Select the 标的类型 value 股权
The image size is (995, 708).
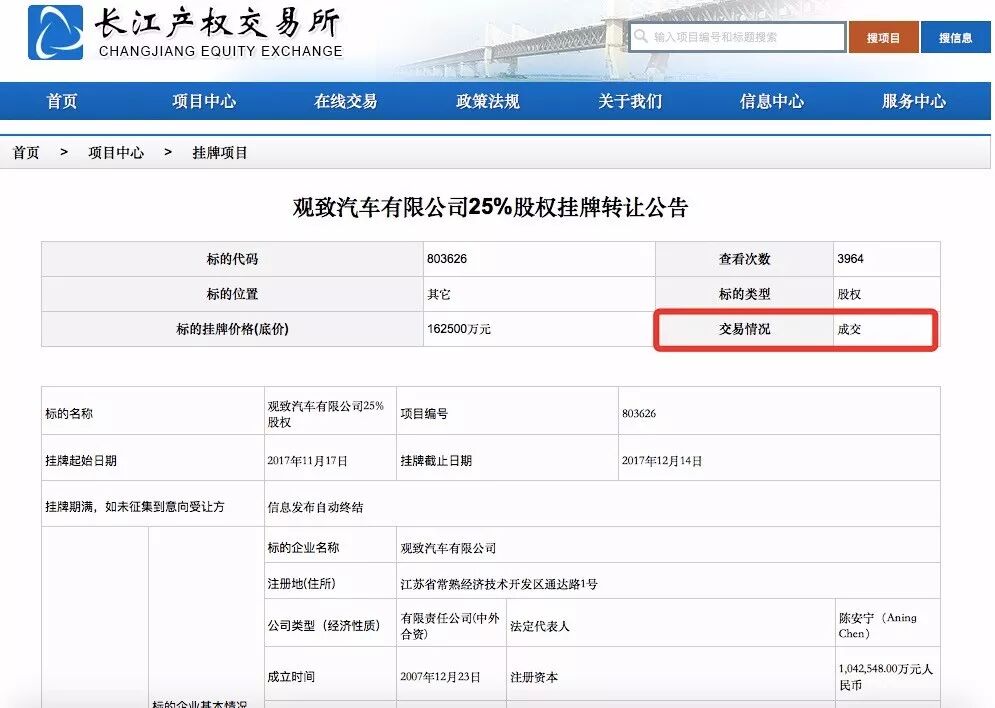pos(849,294)
